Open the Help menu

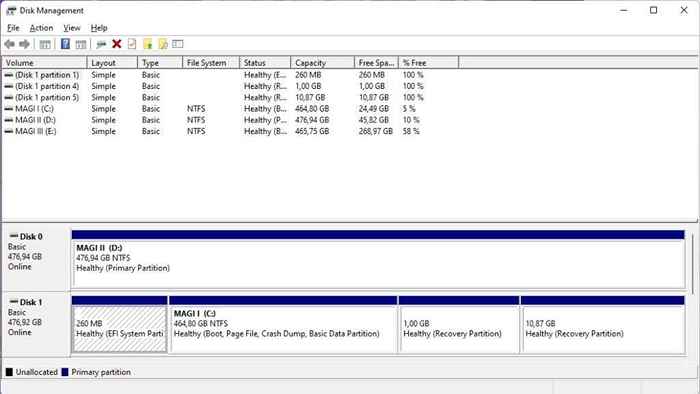point(99,28)
